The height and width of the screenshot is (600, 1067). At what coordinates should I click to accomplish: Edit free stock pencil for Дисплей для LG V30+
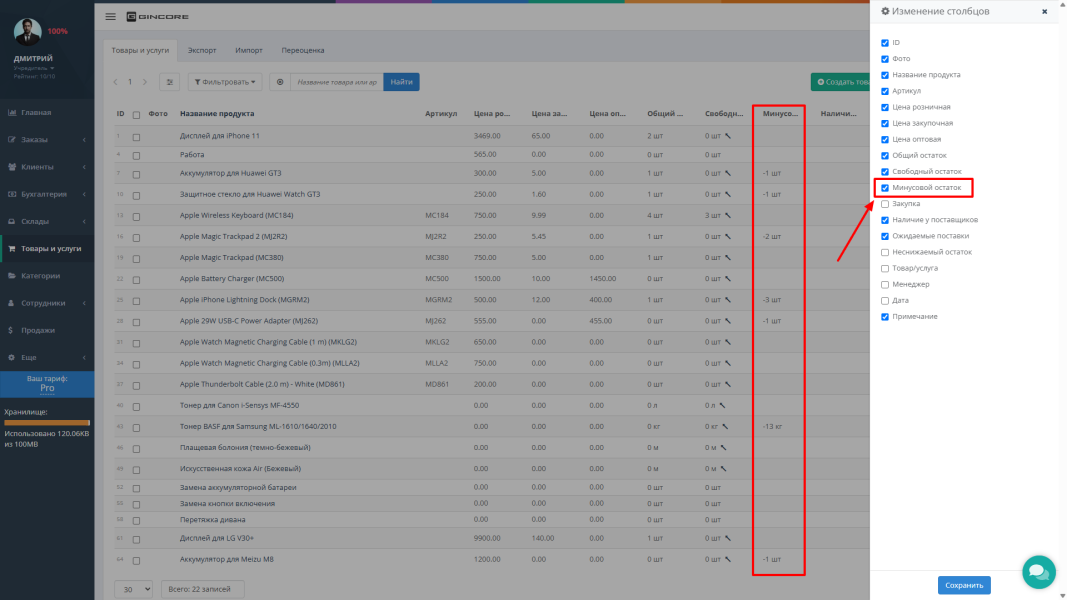[727, 538]
